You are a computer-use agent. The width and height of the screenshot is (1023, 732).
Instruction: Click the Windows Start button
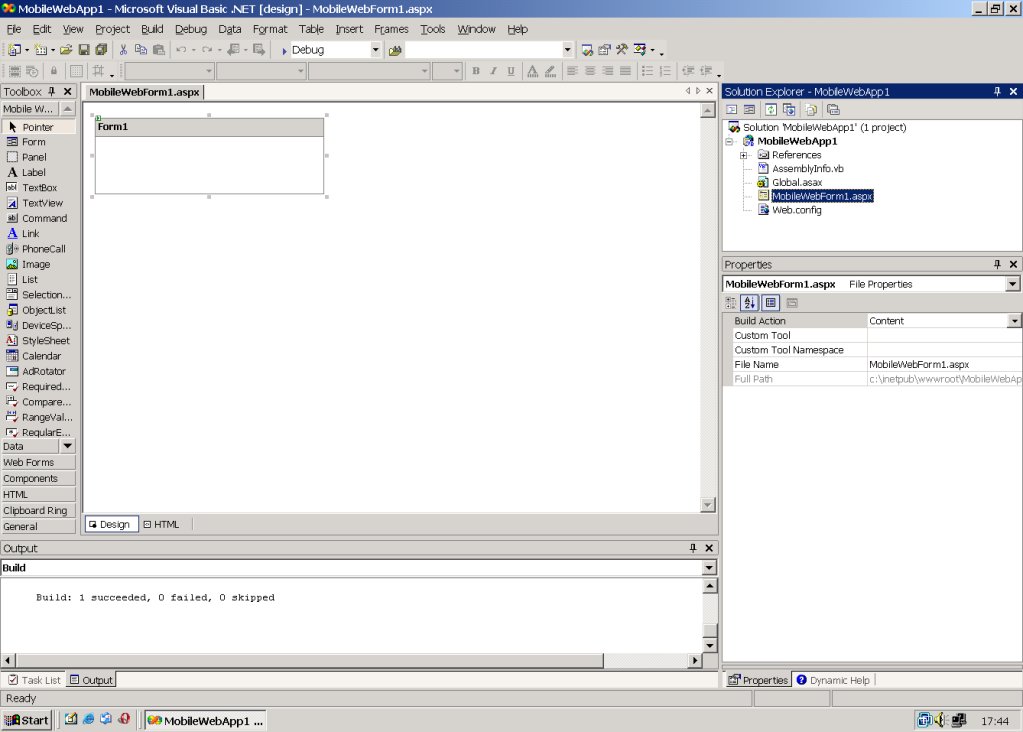click(27, 720)
